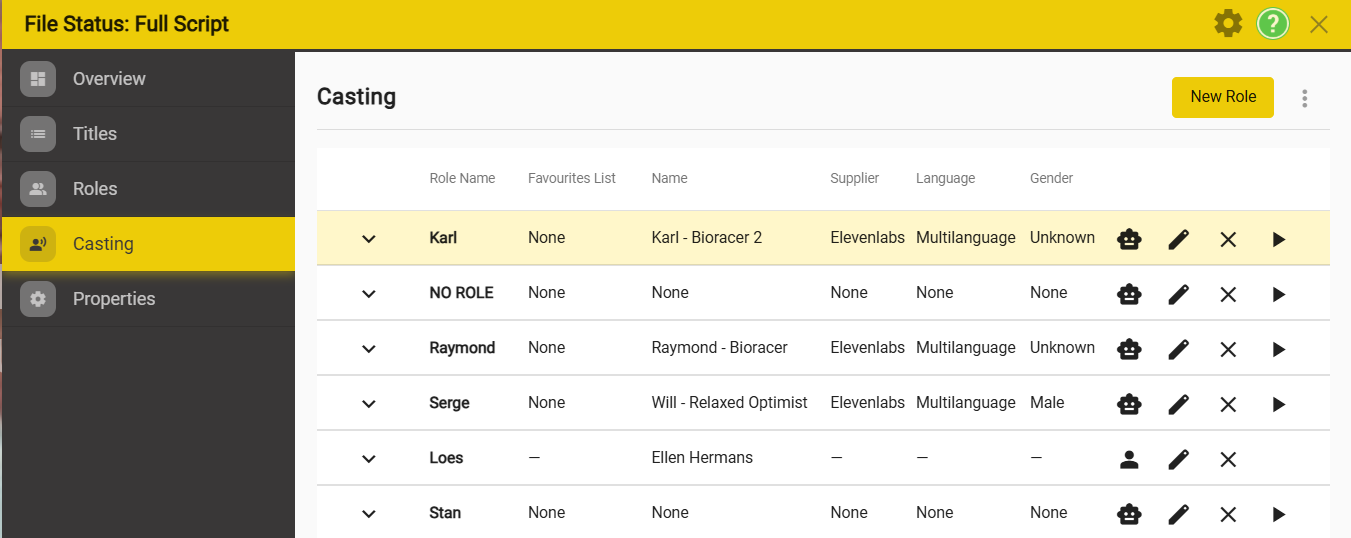Click the Loes role name

(446, 458)
